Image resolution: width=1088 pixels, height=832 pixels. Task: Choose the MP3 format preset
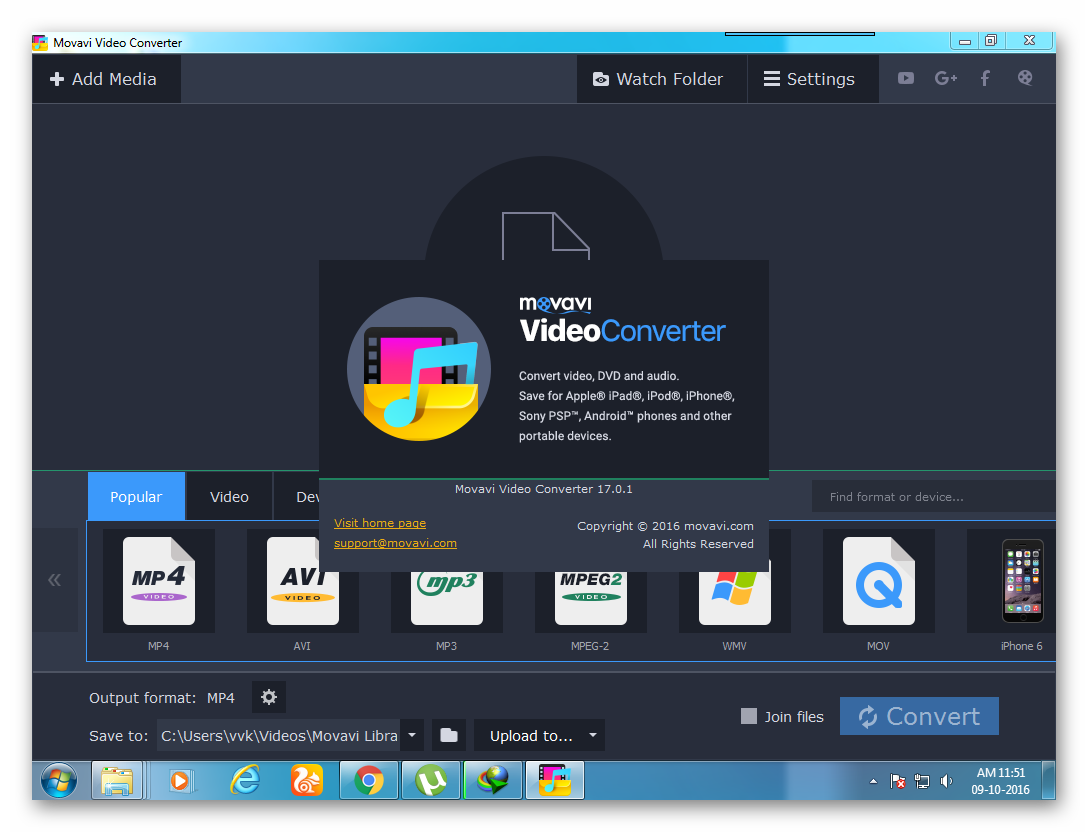[447, 601]
